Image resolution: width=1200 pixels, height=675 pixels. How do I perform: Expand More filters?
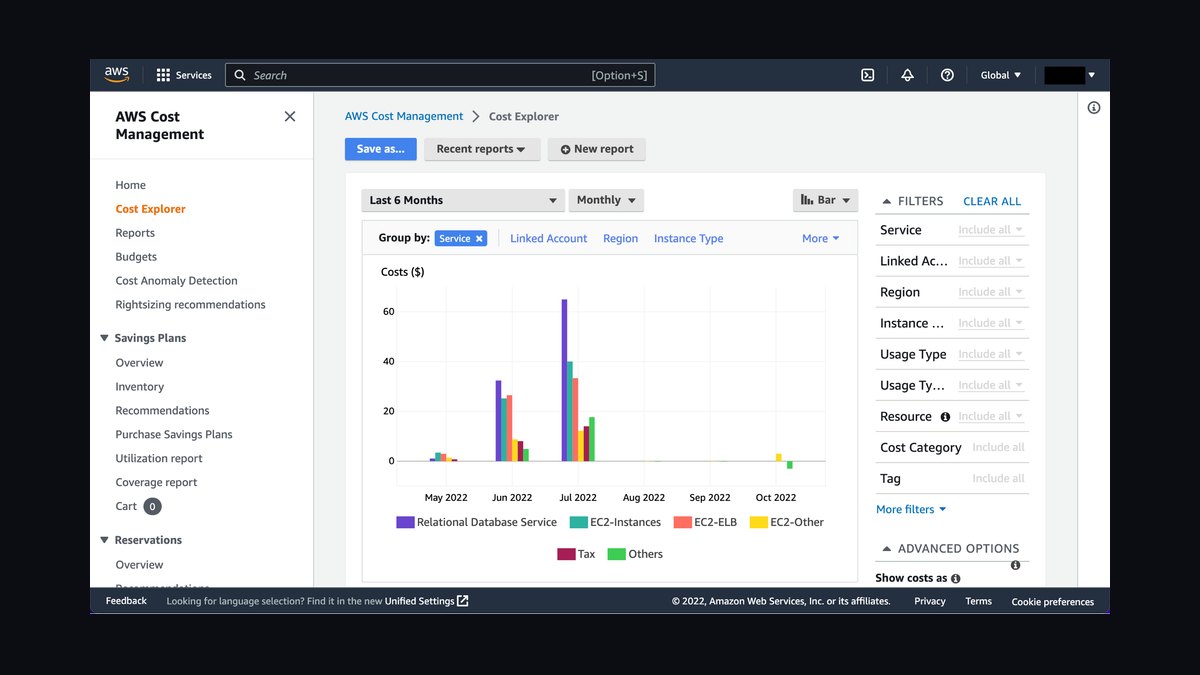(910, 509)
